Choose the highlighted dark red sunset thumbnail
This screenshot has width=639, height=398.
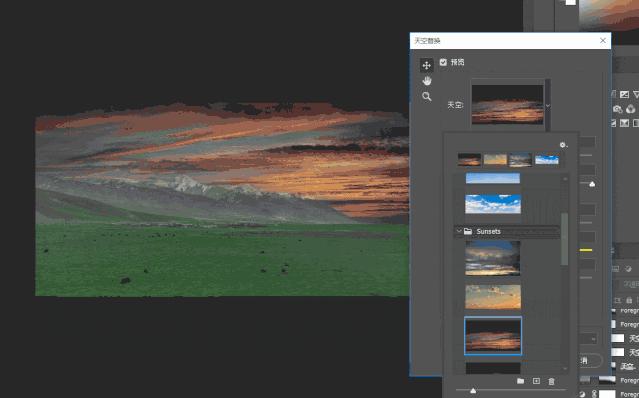(493, 336)
